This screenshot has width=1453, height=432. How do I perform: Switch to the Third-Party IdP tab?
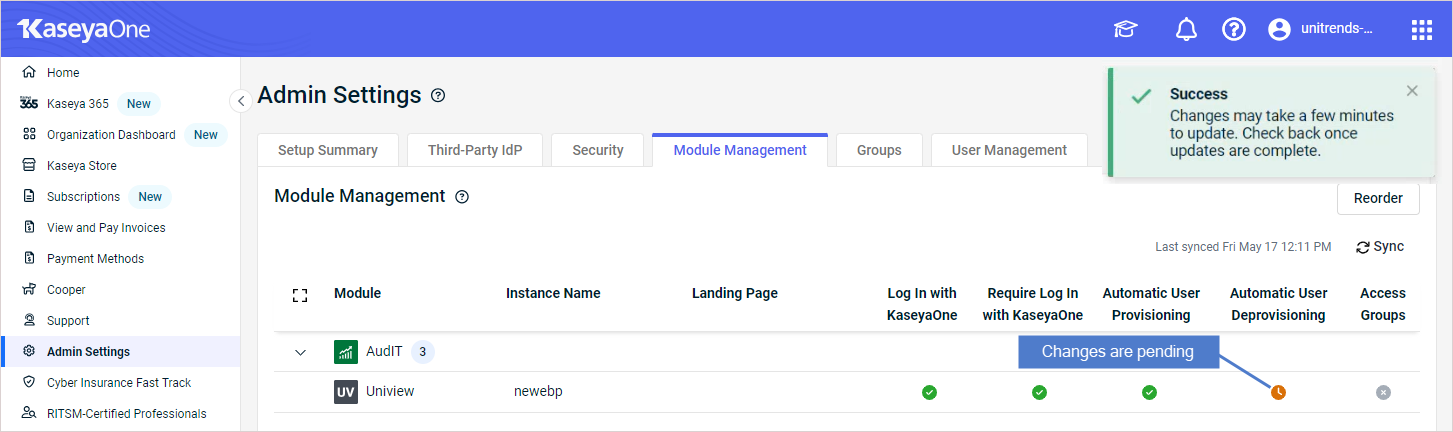click(x=475, y=150)
